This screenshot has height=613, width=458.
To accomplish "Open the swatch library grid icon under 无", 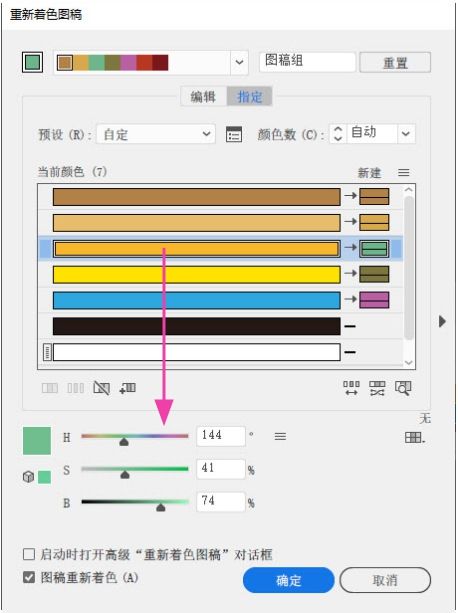I will coord(415,438).
